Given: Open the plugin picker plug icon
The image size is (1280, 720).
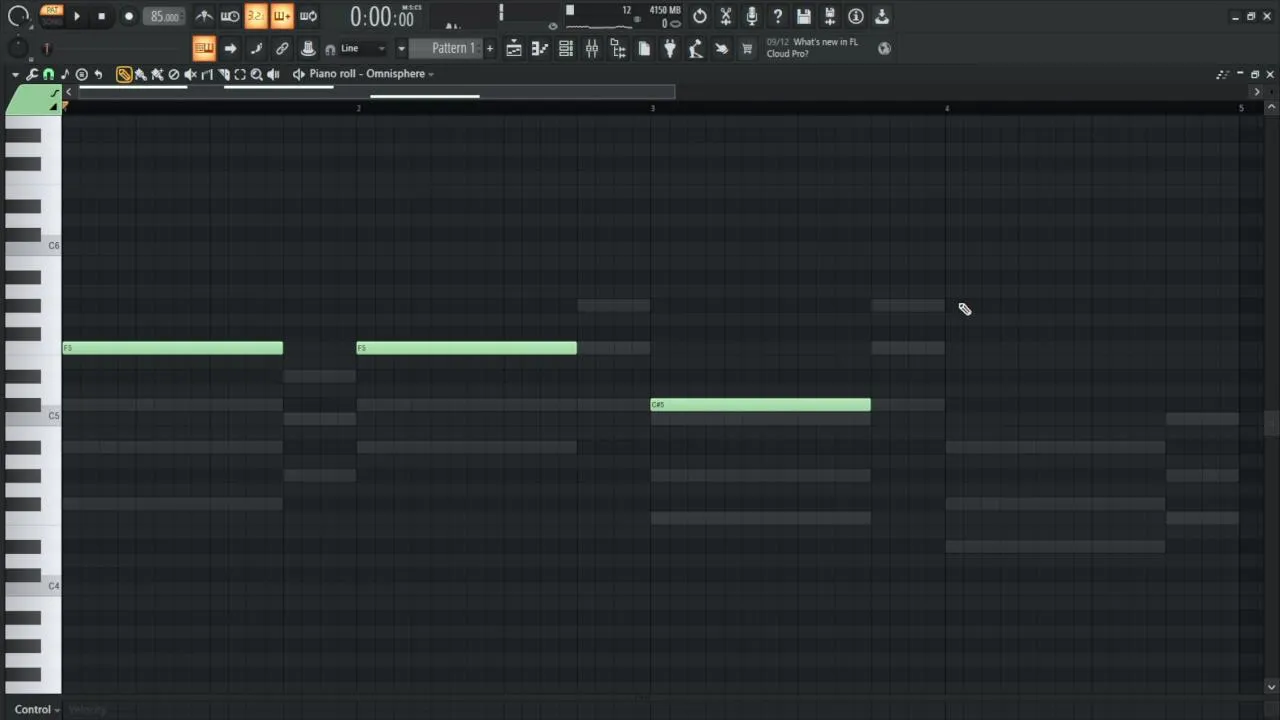Looking at the screenshot, I should (x=670, y=48).
